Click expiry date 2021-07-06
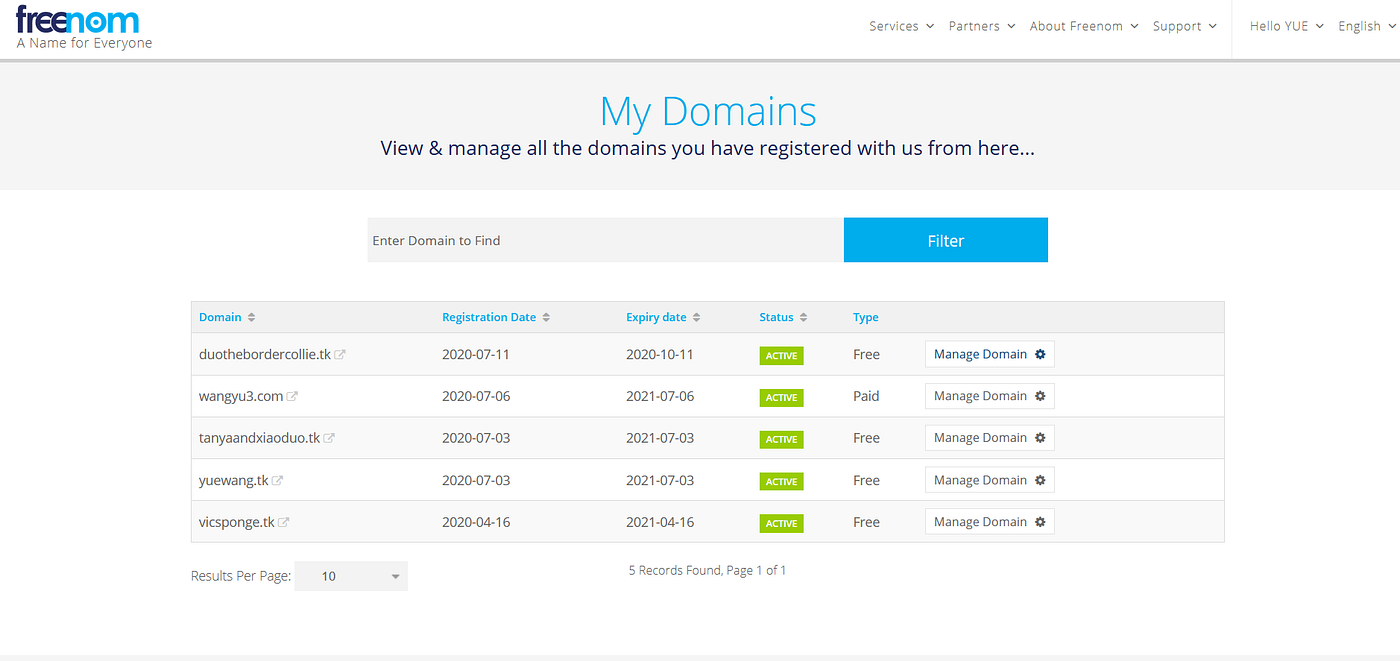 tap(660, 397)
